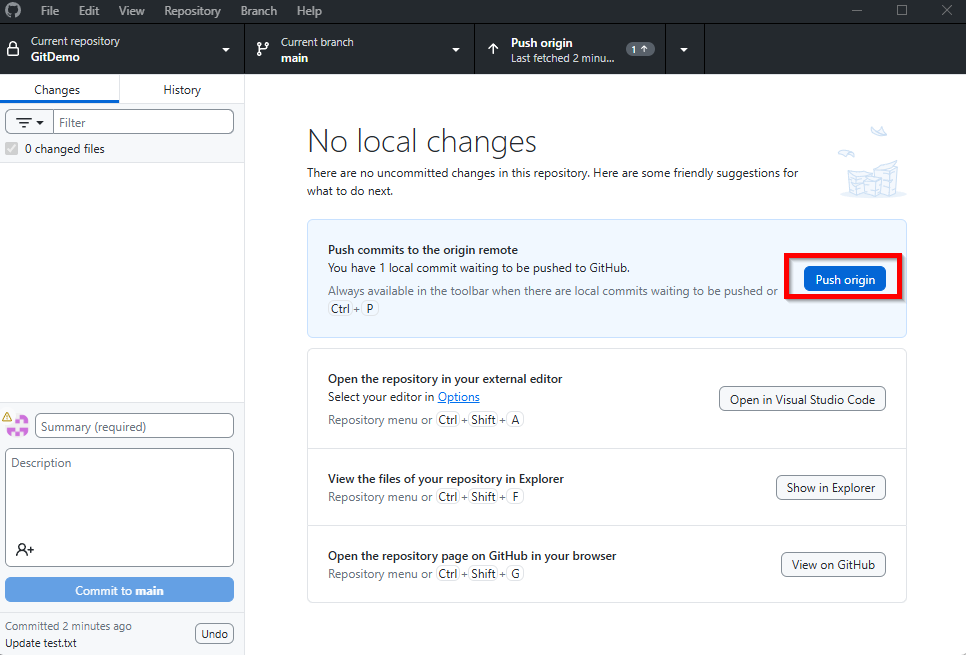
Task: Open the push options dropdown arrow
Action: tap(684, 49)
